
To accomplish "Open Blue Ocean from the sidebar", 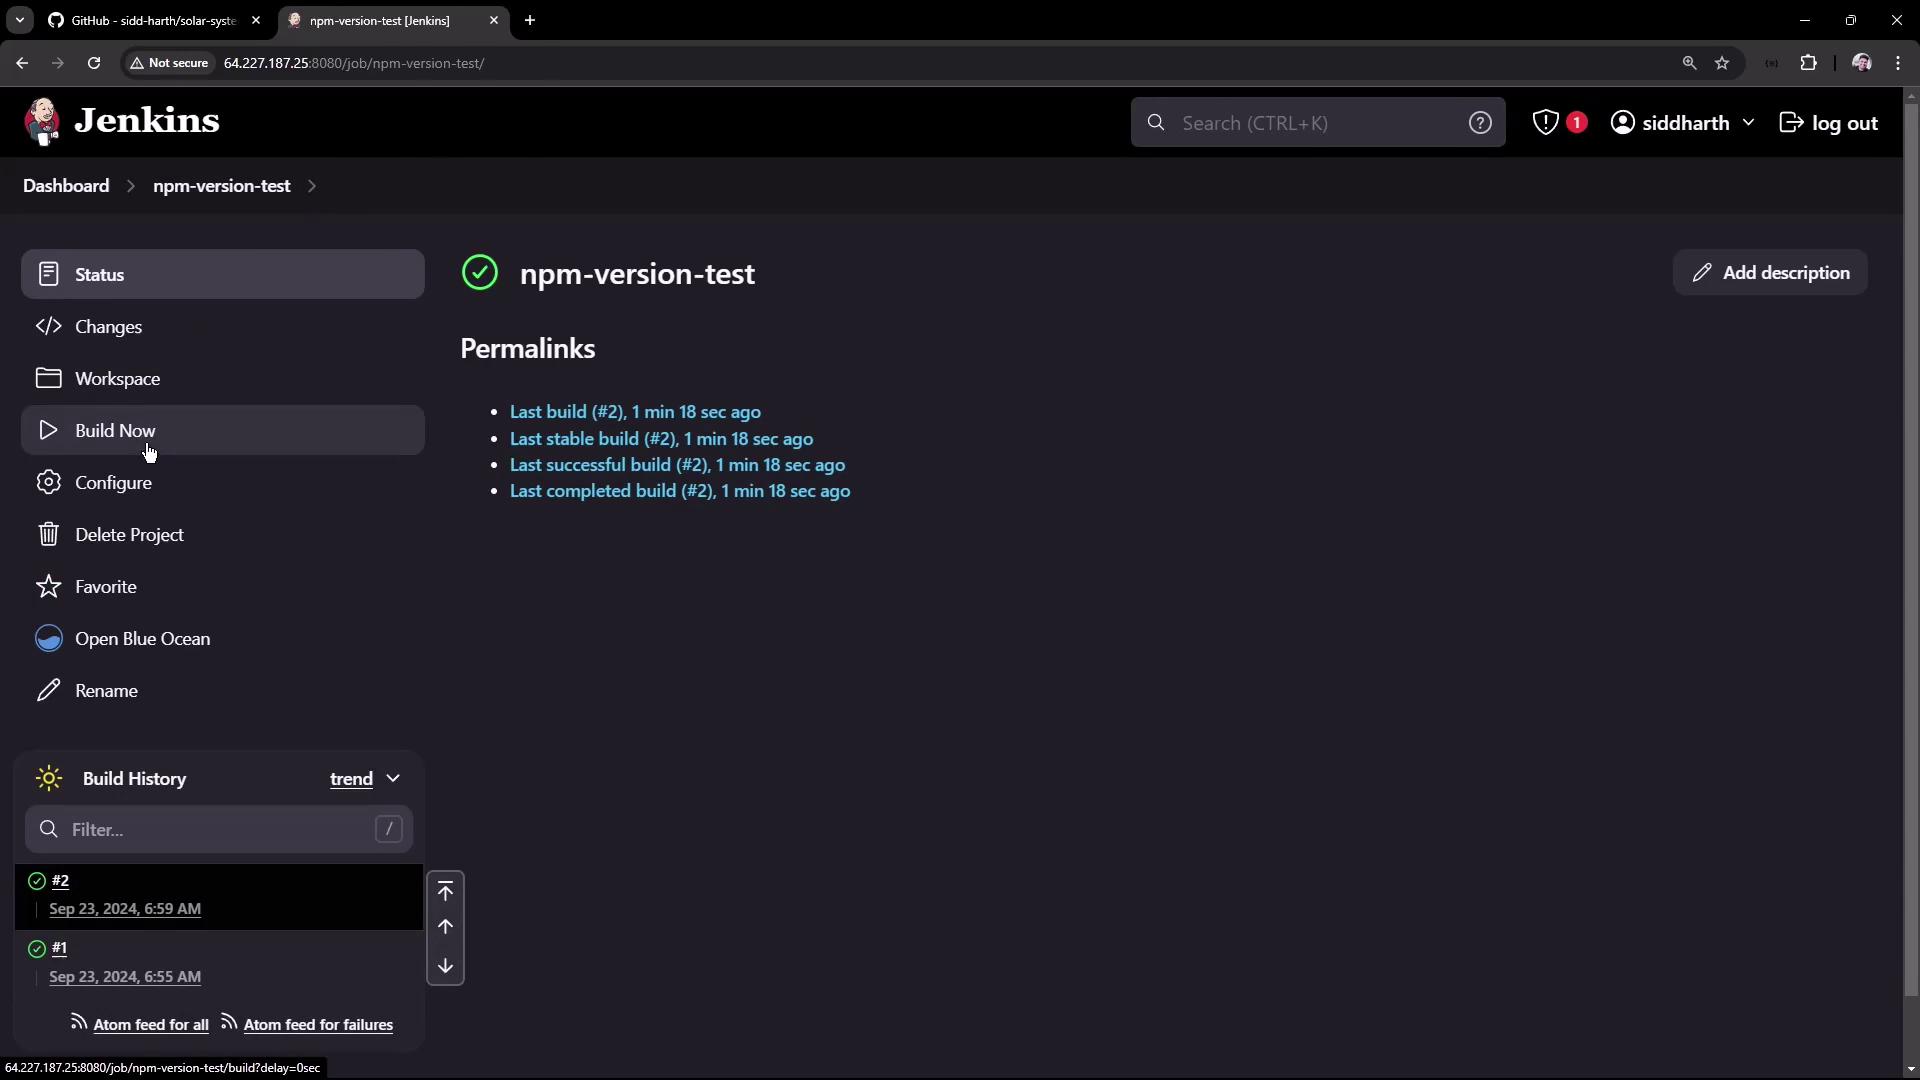I will tap(142, 639).
